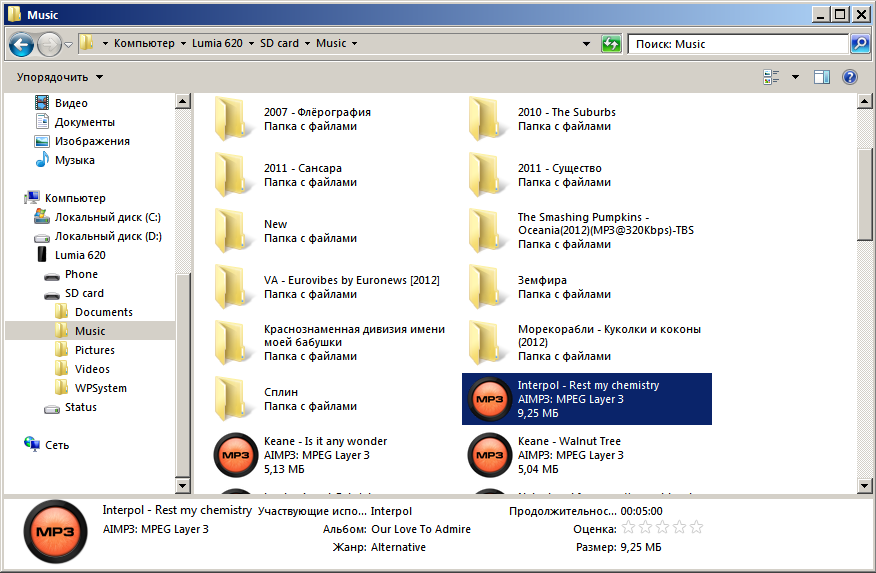Click MP3 icon of Keane - Is it any wonder

click(236, 455)
